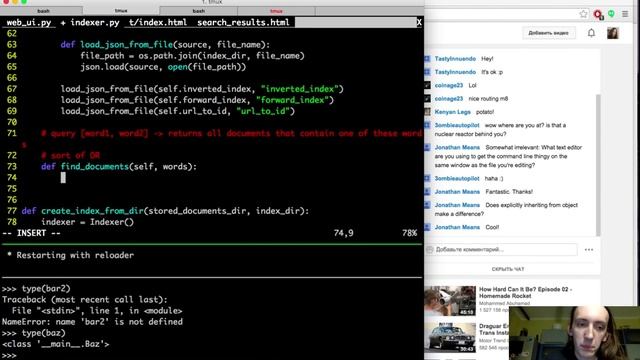The image size is (640, 360).
Task: Open the red Opera-style extension icon
Action: 598,15
